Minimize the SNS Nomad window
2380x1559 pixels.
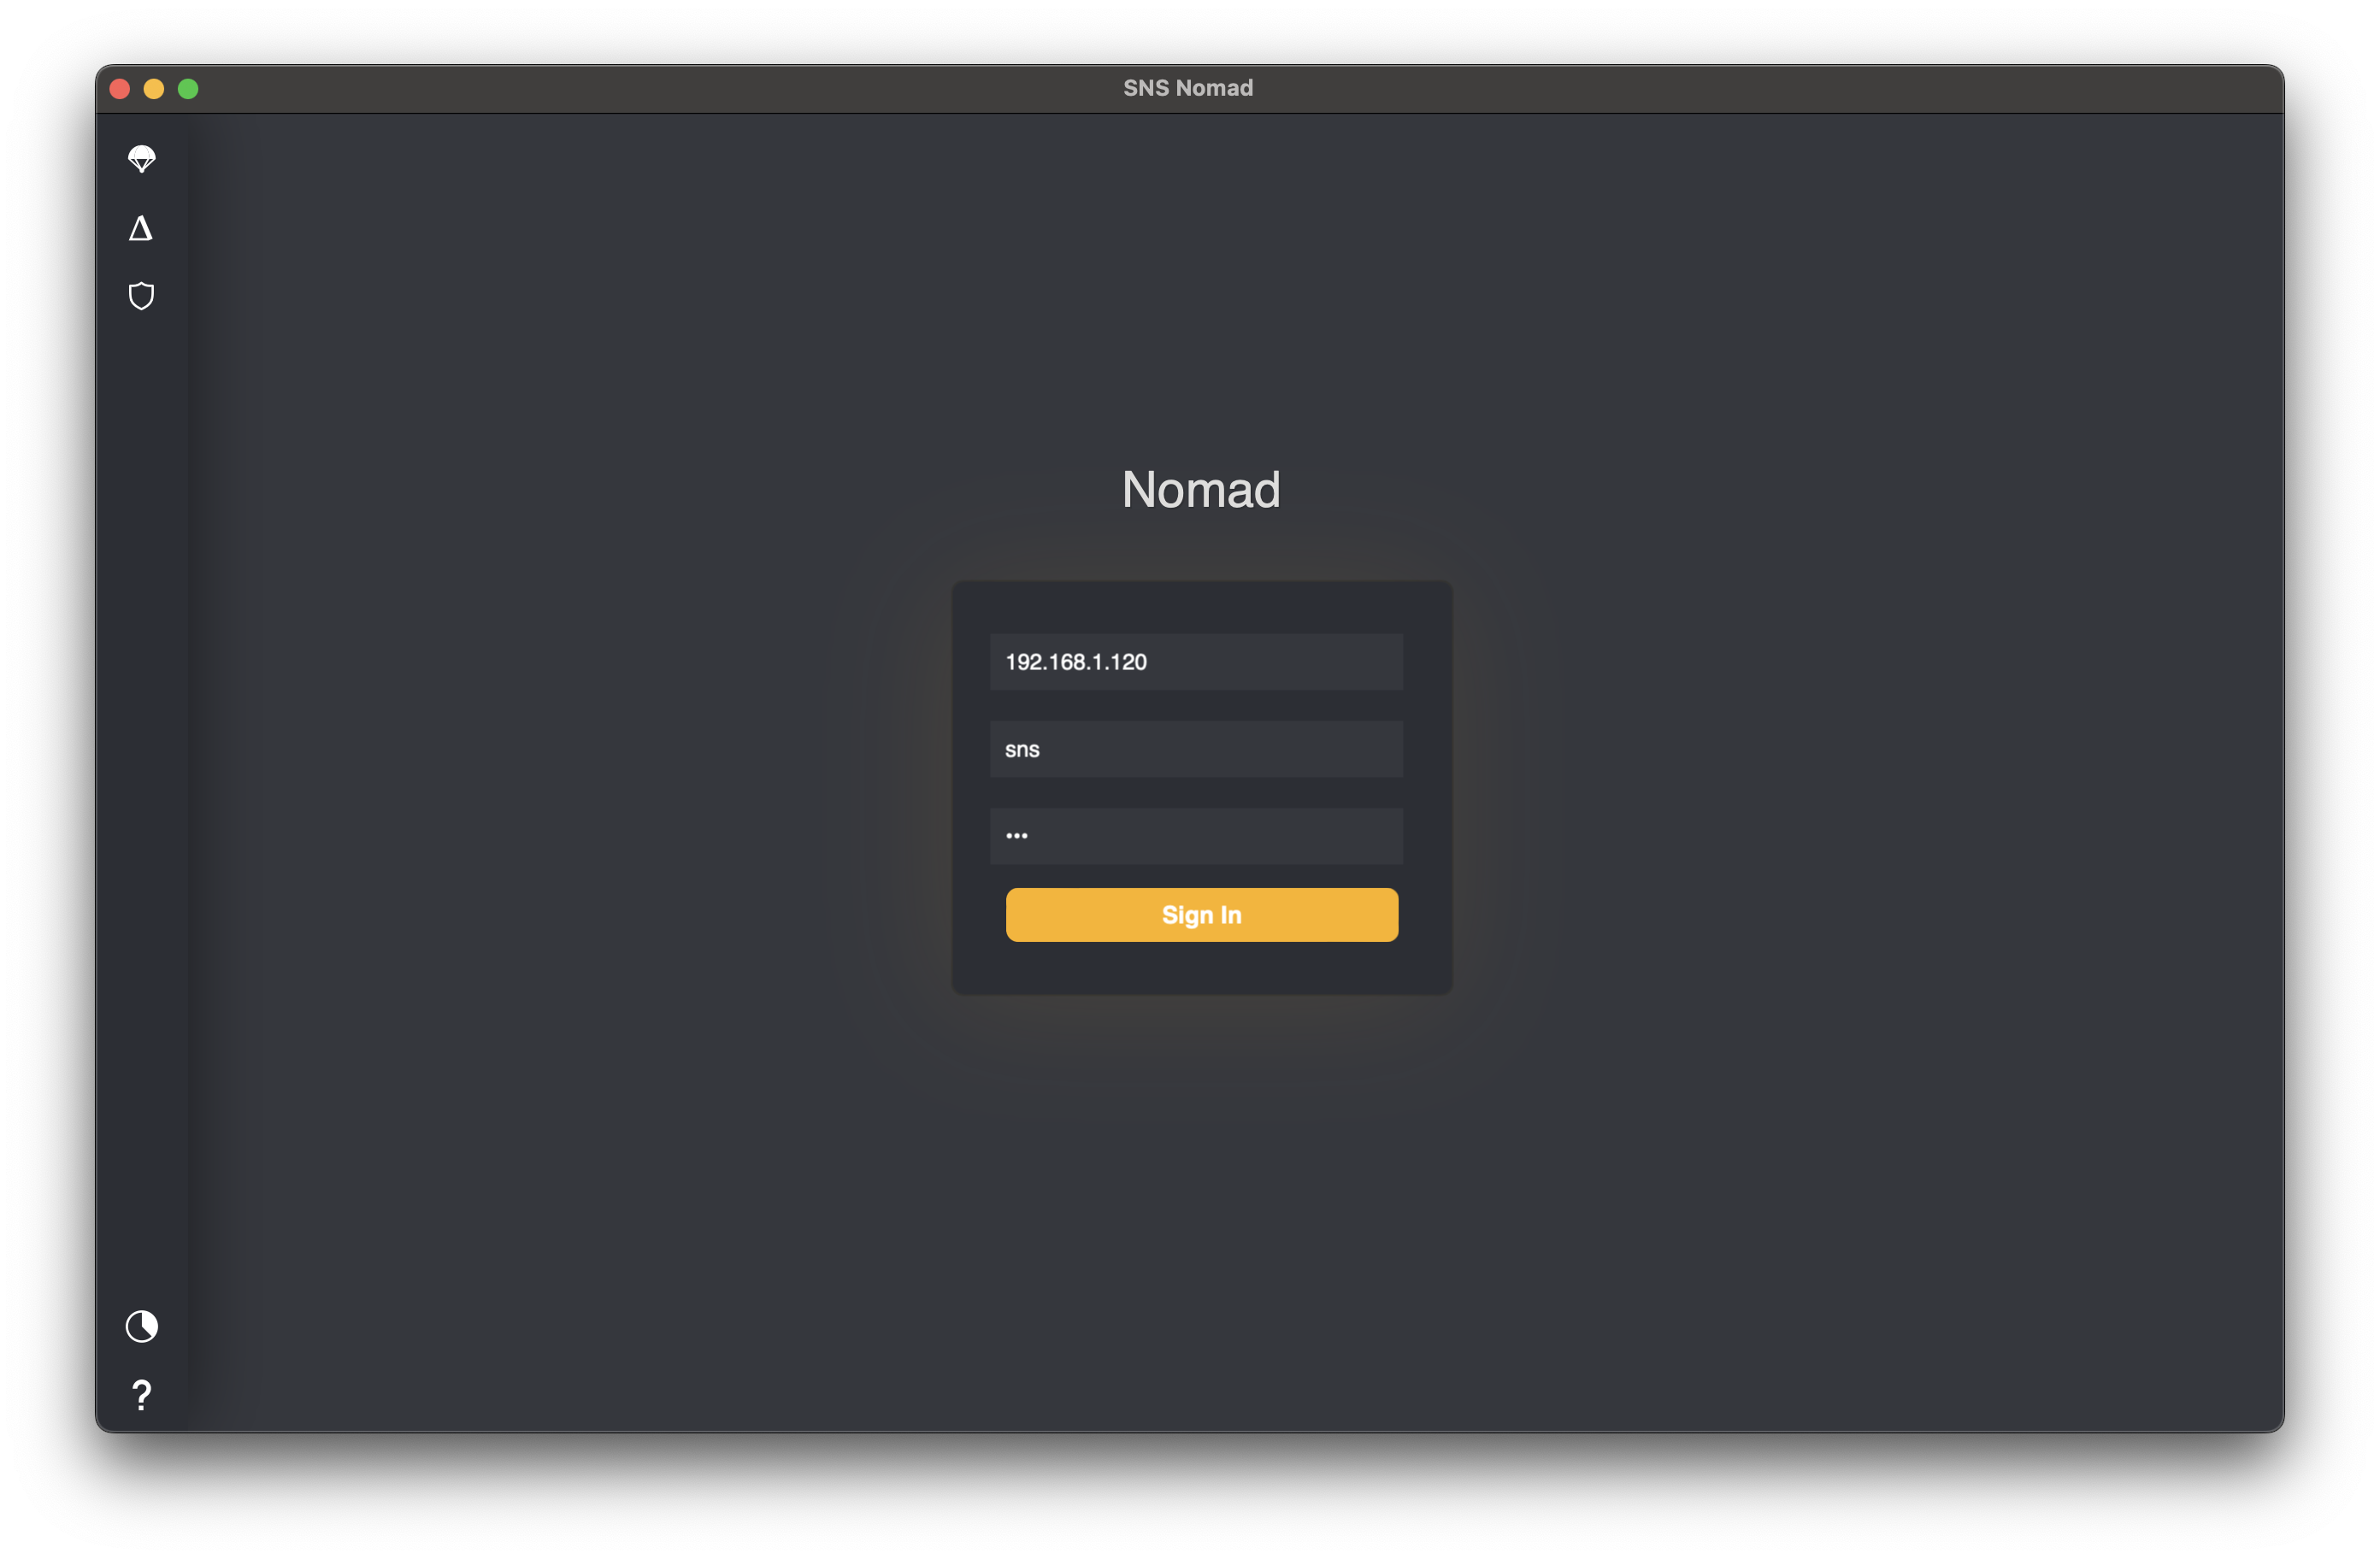click(154, 89)
